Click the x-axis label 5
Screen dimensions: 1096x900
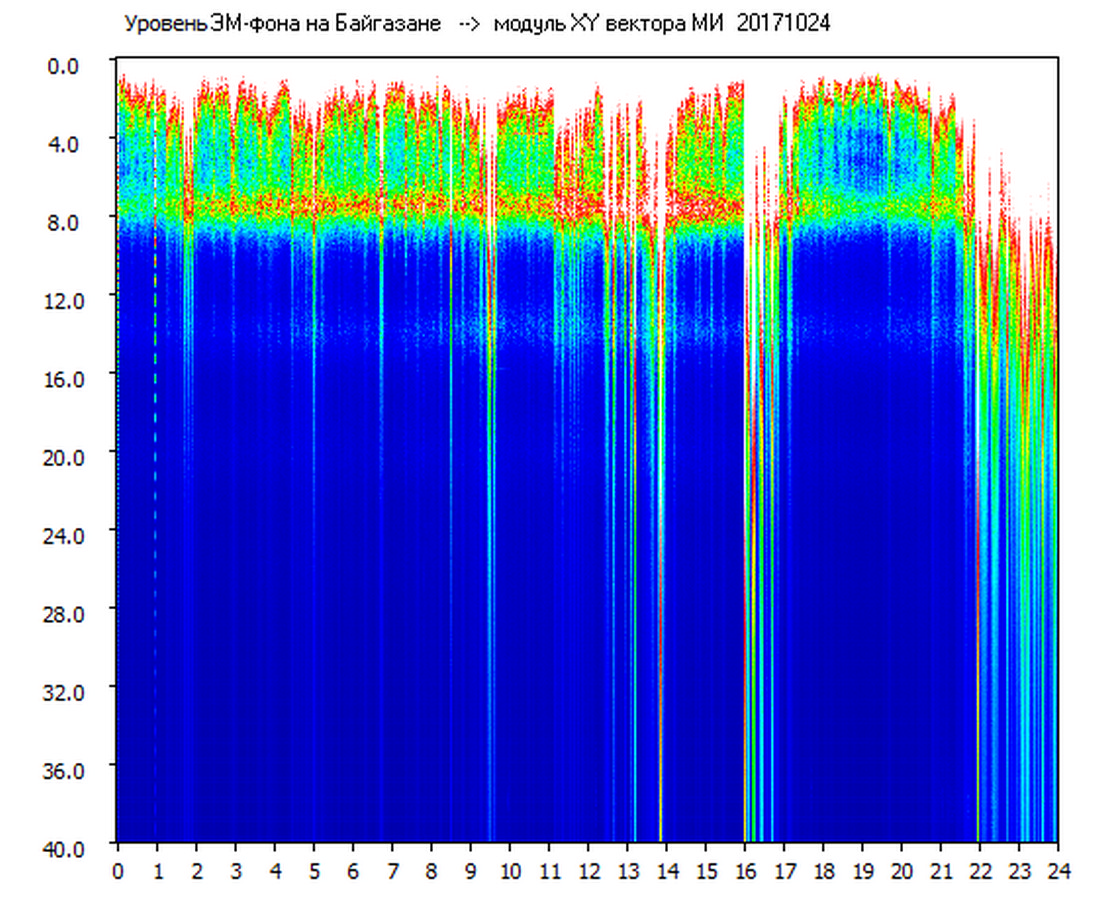click(x=314, y=870)
